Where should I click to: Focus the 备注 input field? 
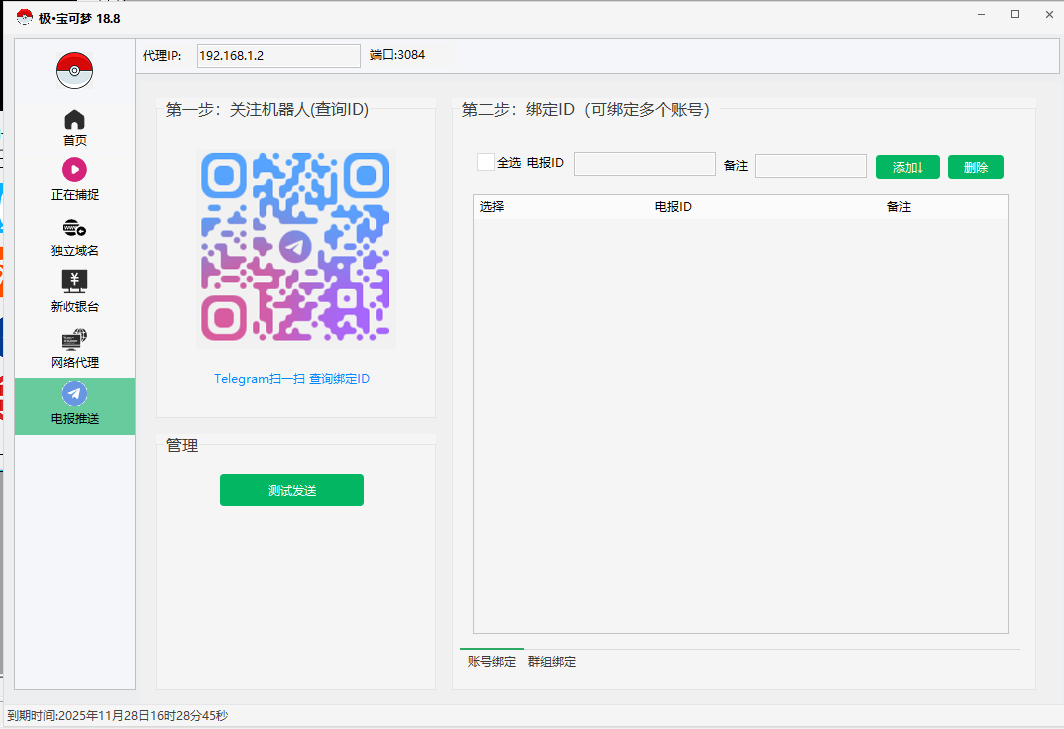pyautogui.click(x=810, y=166)
